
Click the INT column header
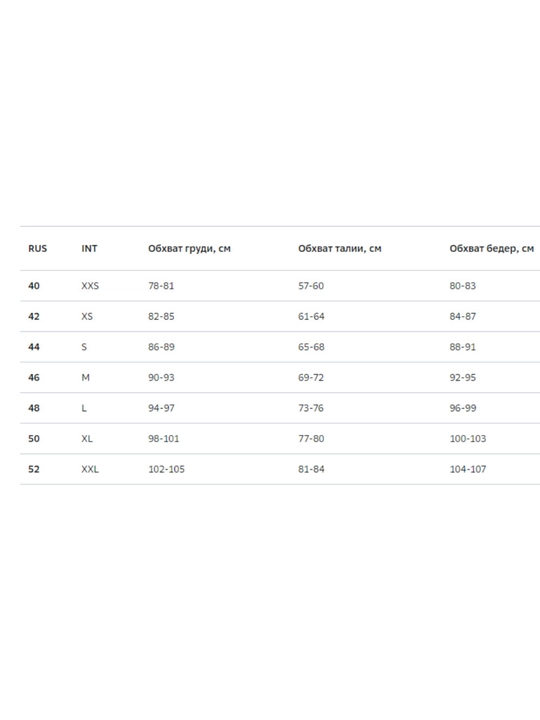pyautogui.click(x=89, y=248)
